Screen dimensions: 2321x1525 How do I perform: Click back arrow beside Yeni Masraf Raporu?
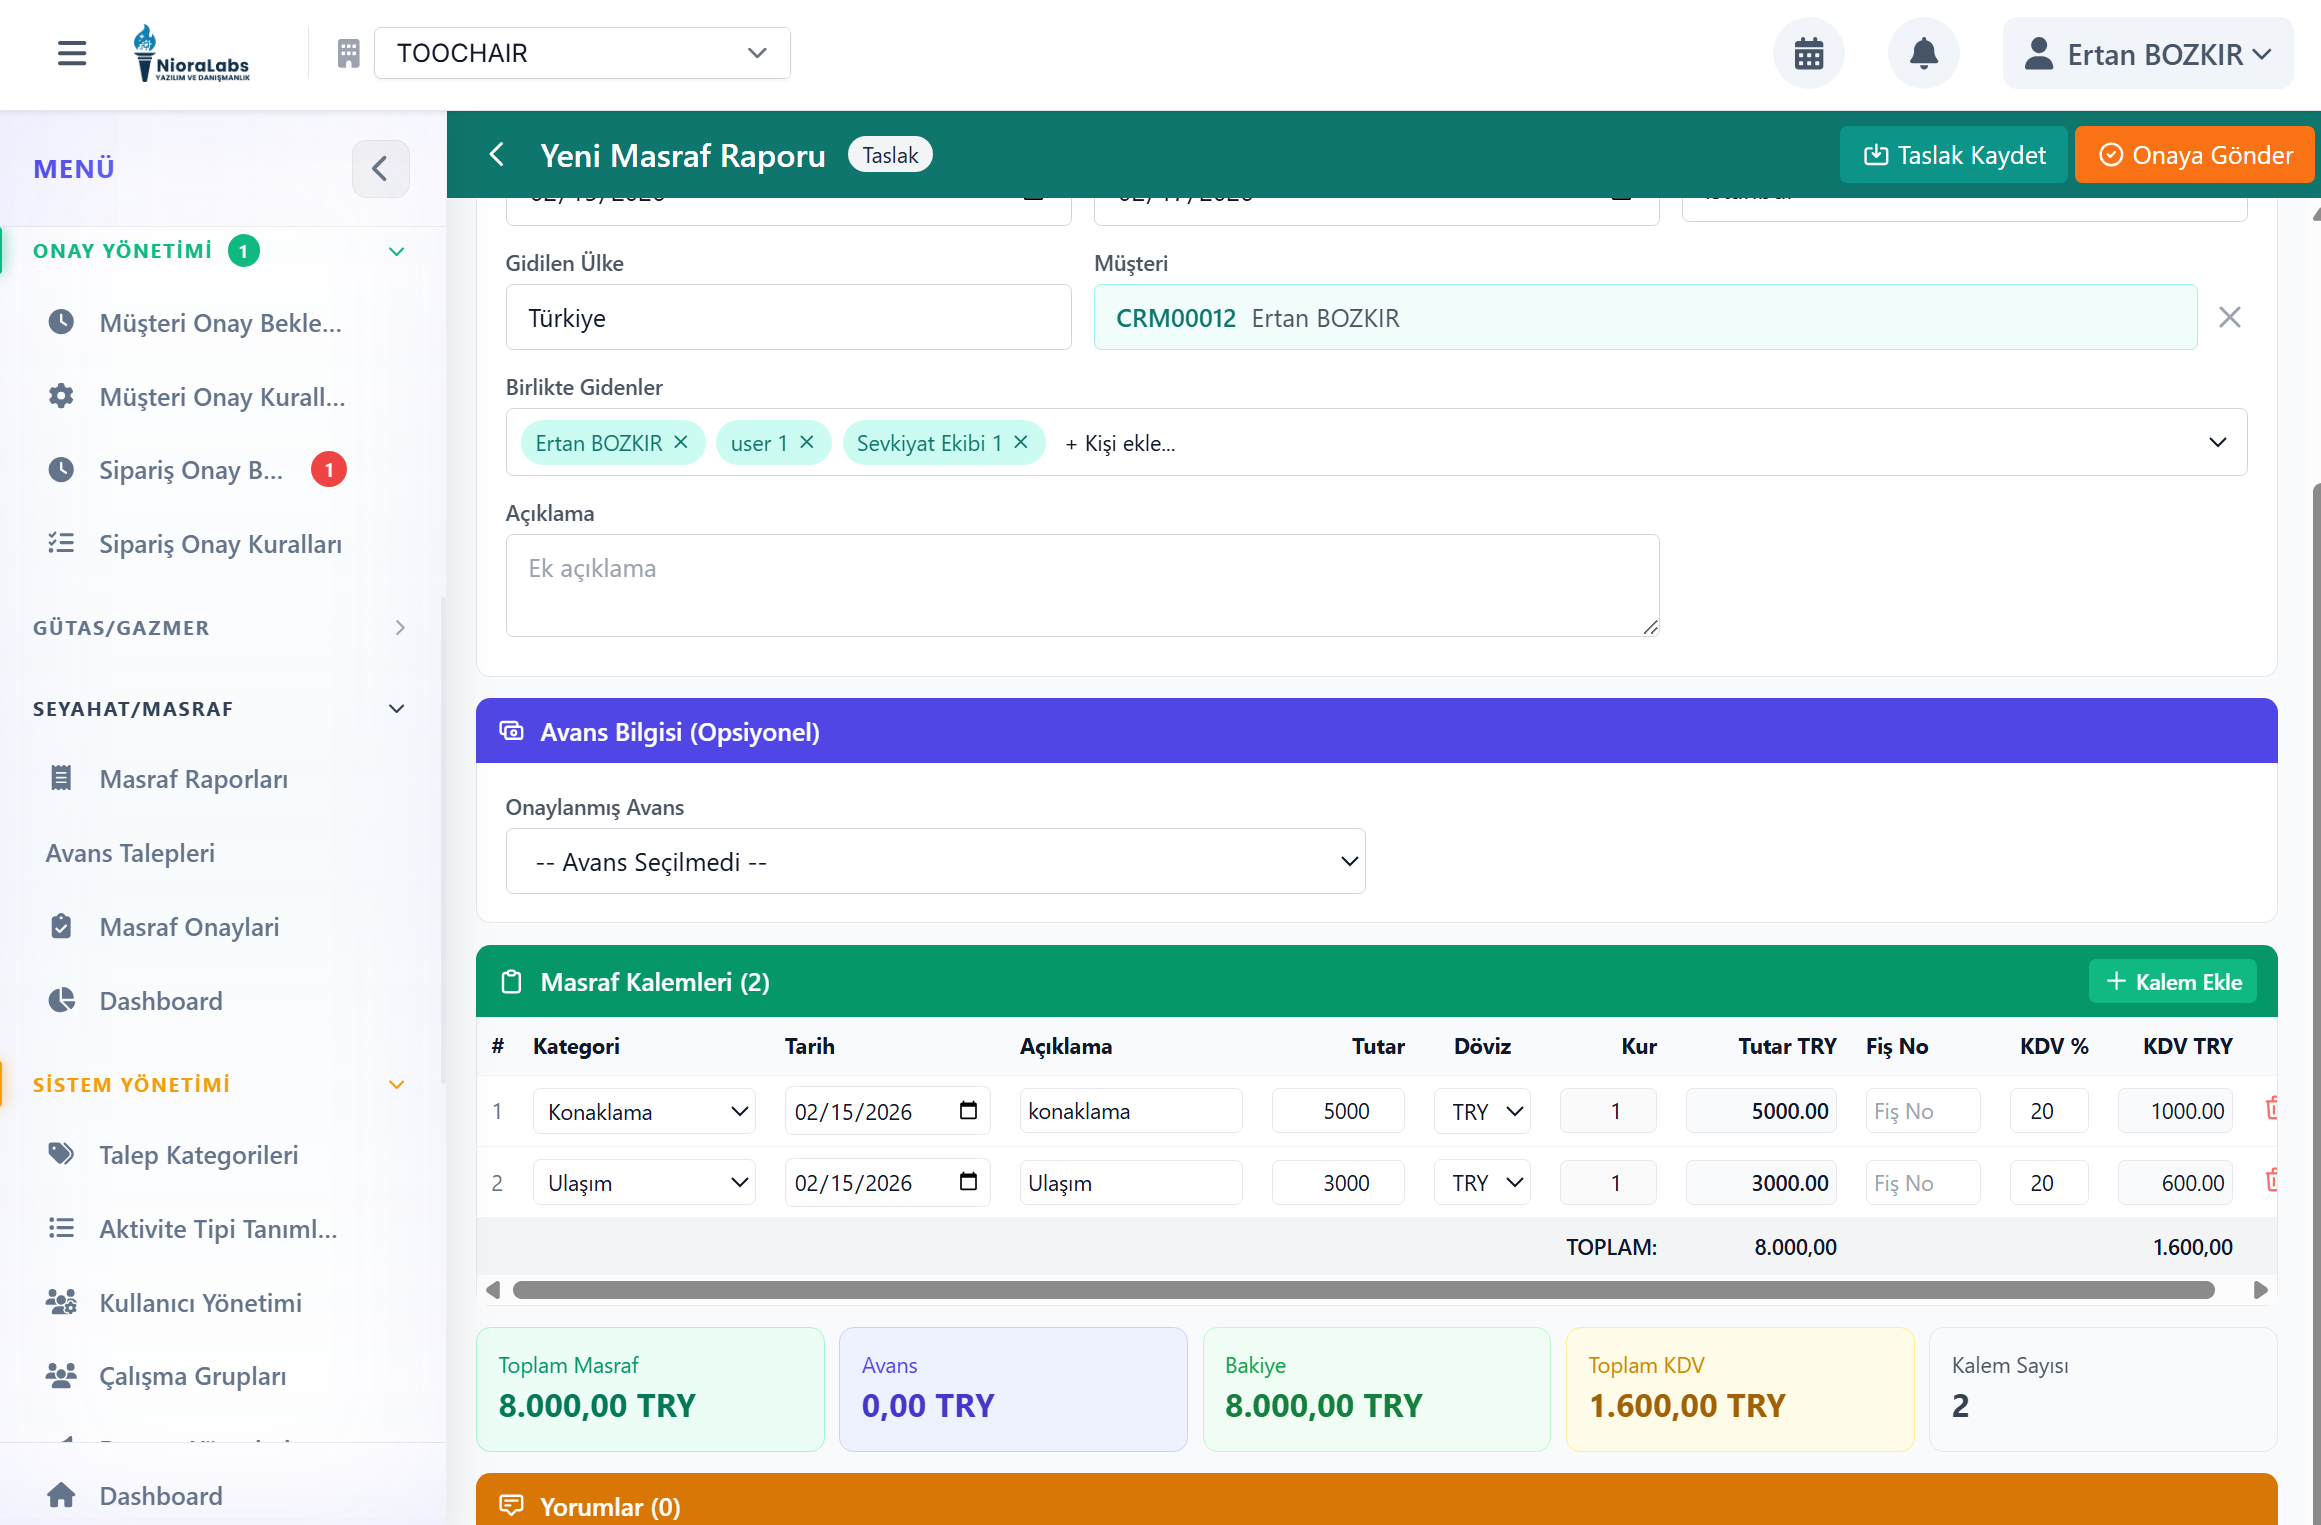pos(497,155)
